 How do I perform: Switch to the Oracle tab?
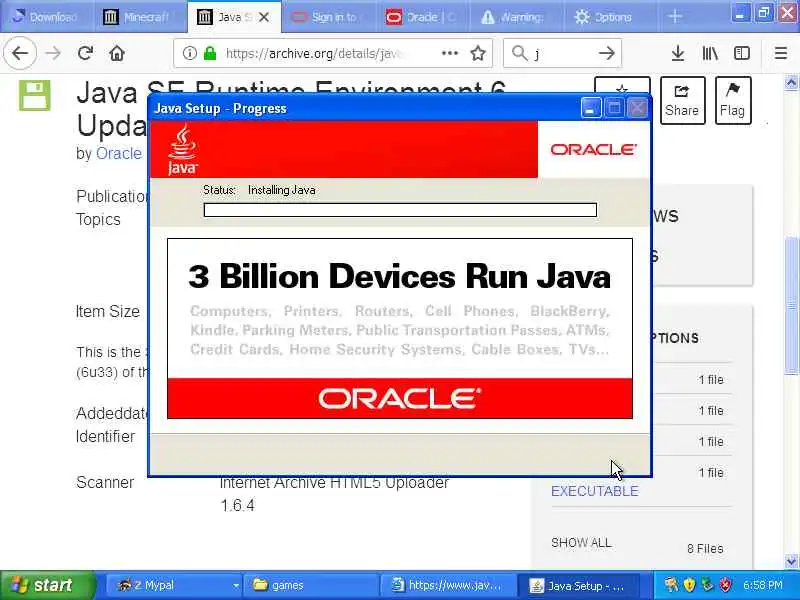424,17
